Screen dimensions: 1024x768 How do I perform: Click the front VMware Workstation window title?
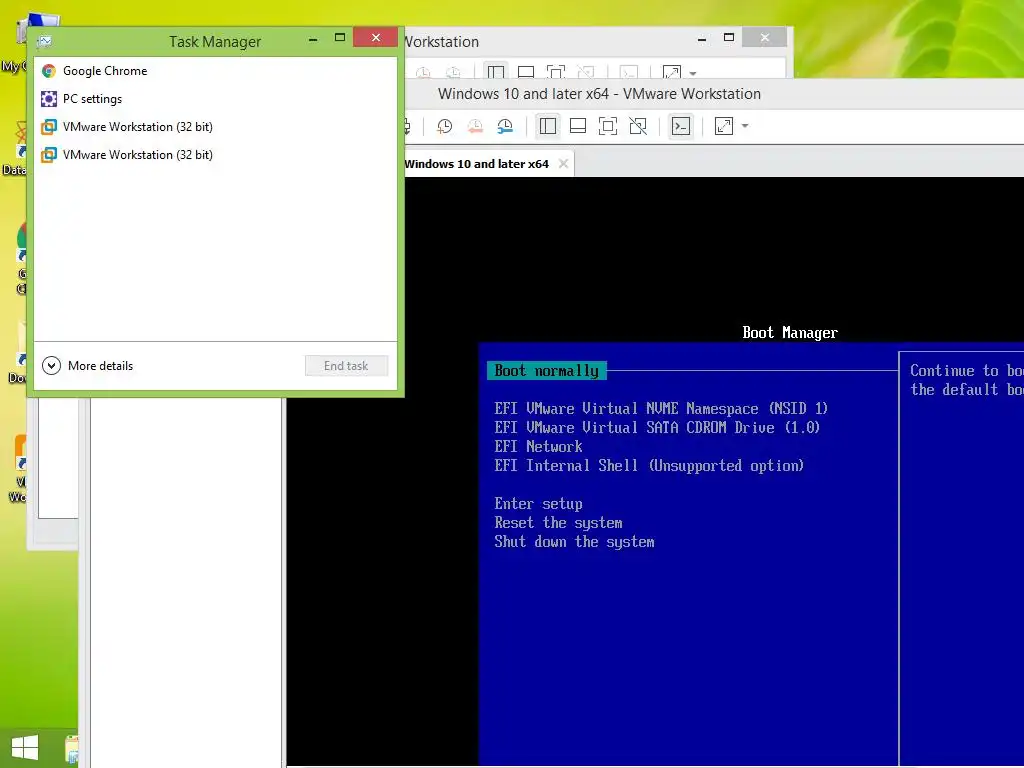click(599, 94)
